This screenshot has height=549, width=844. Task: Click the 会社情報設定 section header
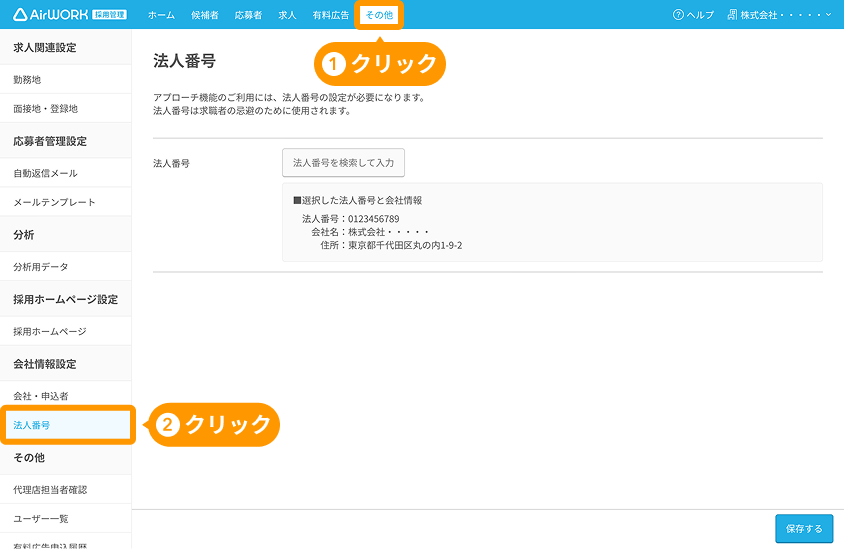pyautogui.click(x=45, y=364)
